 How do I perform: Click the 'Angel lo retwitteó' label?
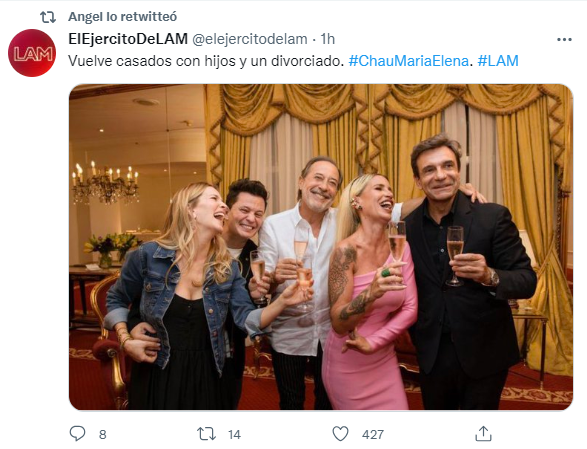122,17
